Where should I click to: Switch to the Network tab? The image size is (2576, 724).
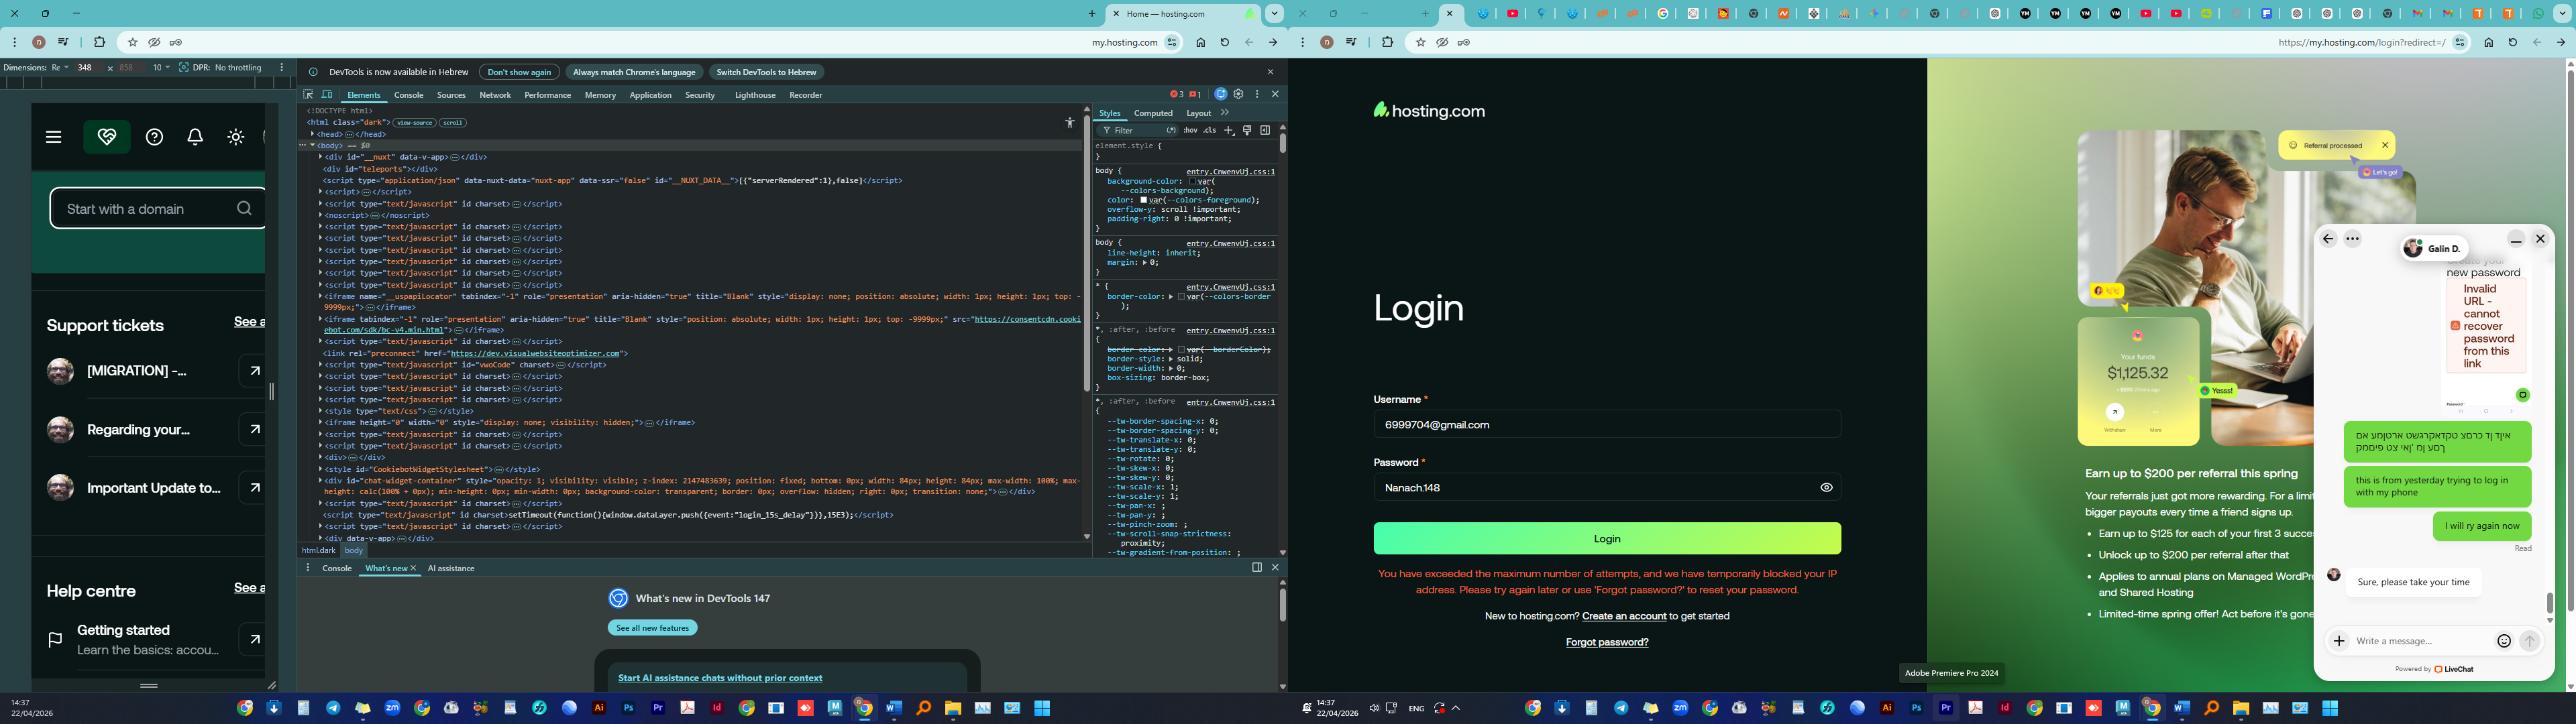click(x=495, y=95)
